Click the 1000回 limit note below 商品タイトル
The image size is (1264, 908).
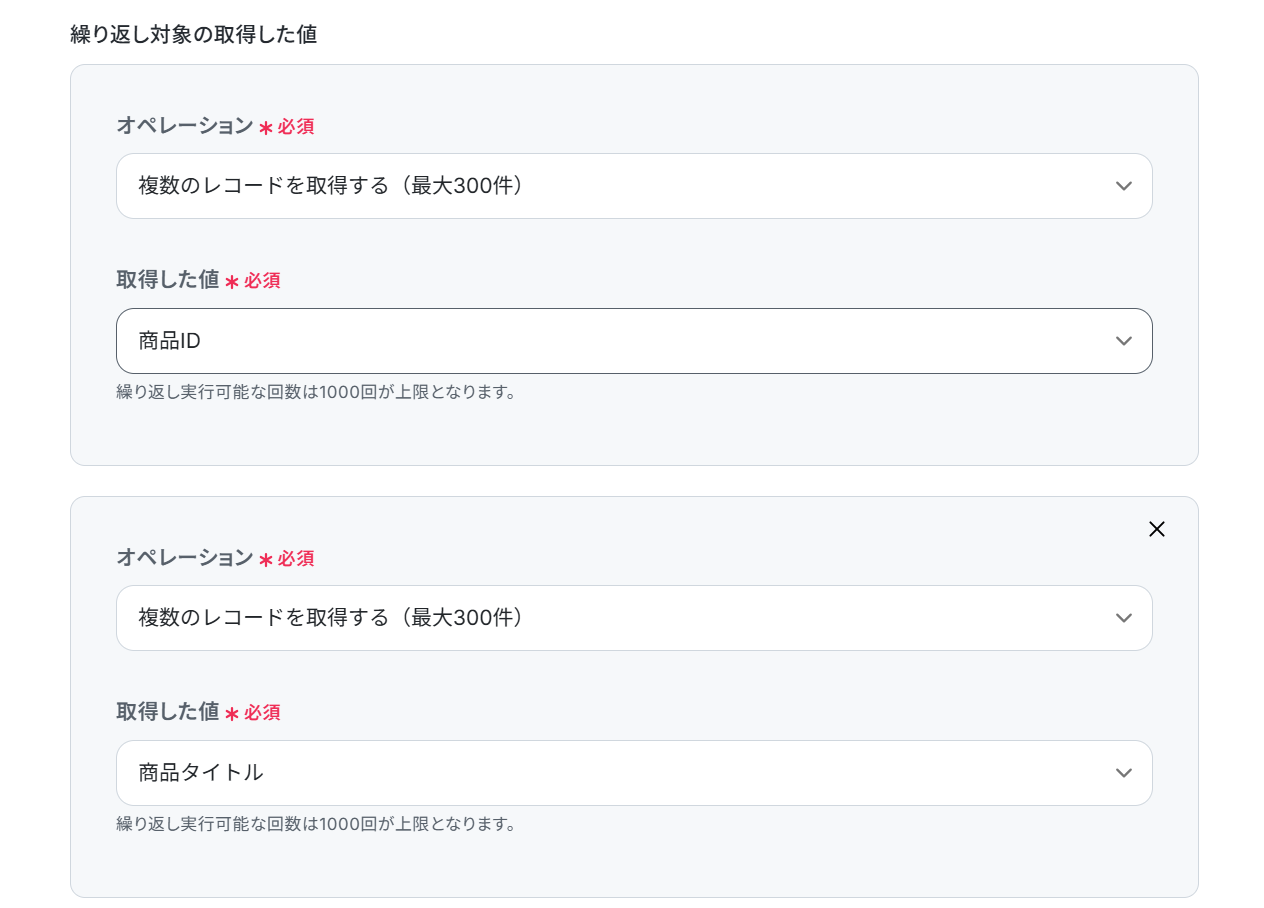pos(316,824)
